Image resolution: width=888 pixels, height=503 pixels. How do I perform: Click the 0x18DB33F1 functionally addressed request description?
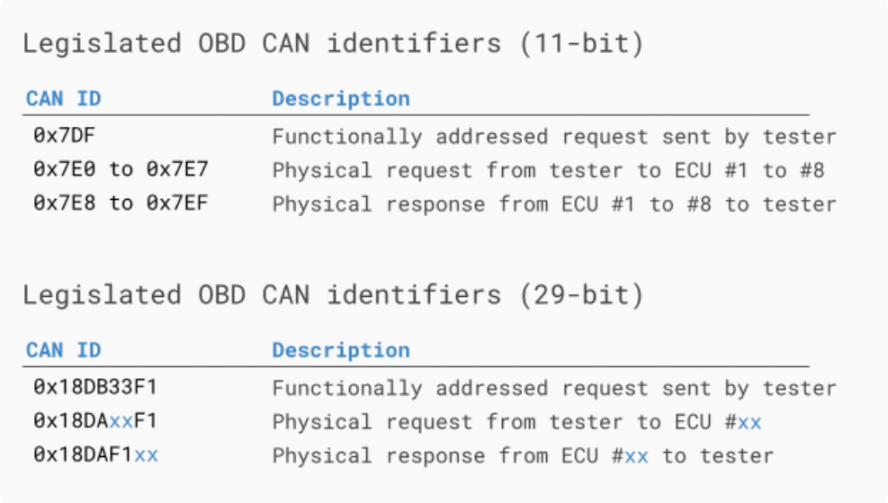554,388
